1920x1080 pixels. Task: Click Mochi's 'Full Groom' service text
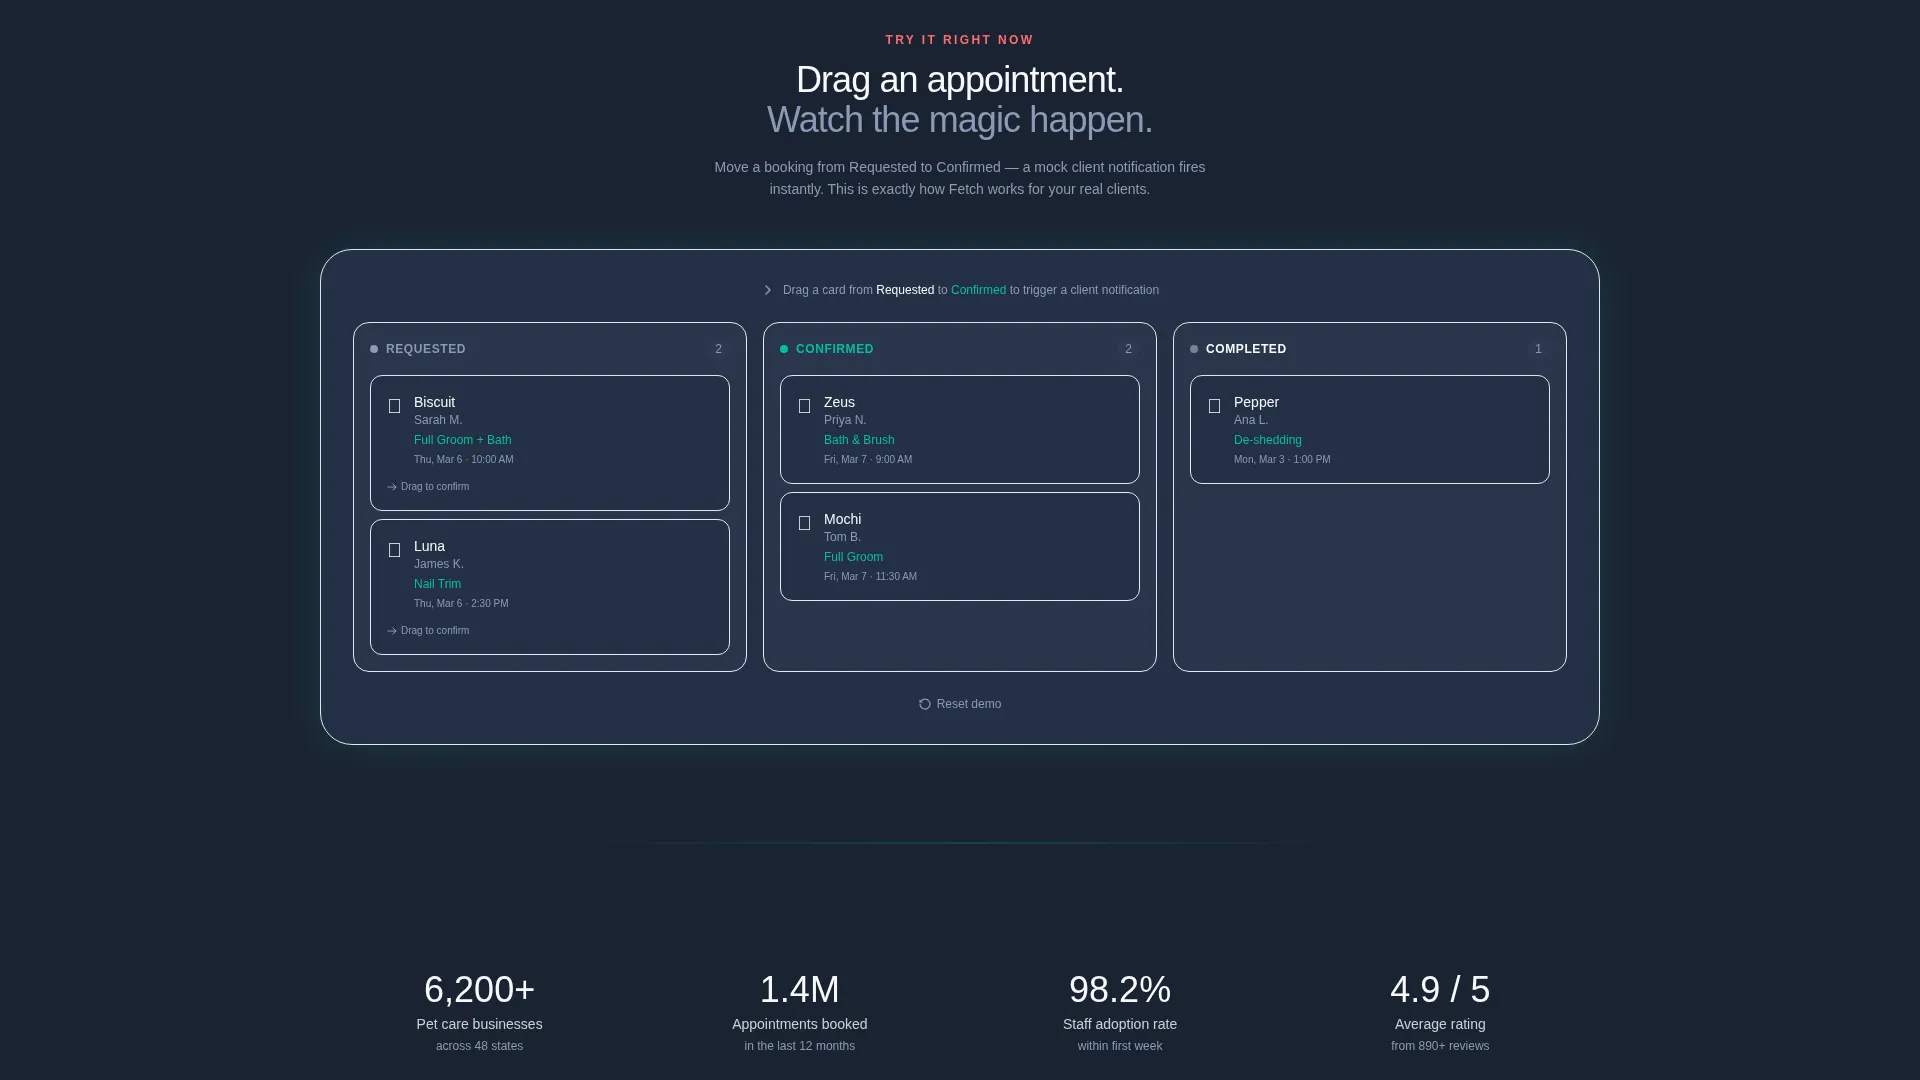[853, 557]
